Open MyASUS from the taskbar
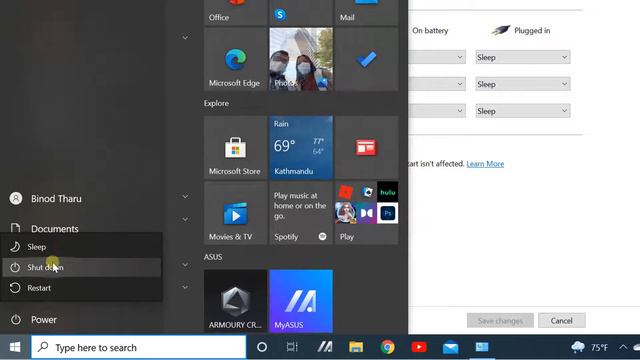This screenshot has width=640, height=360. 324,347
